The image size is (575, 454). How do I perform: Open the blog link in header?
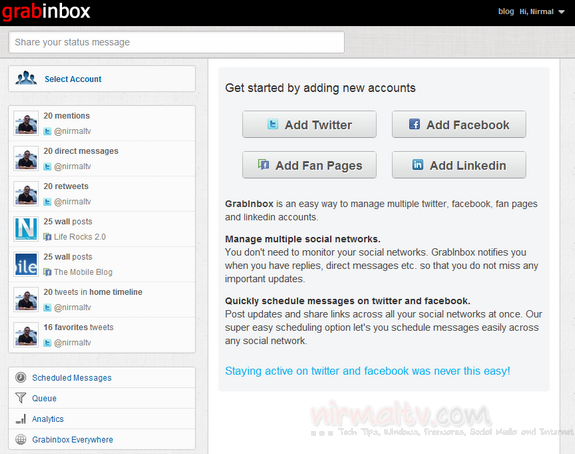click(x=506, y=11)
